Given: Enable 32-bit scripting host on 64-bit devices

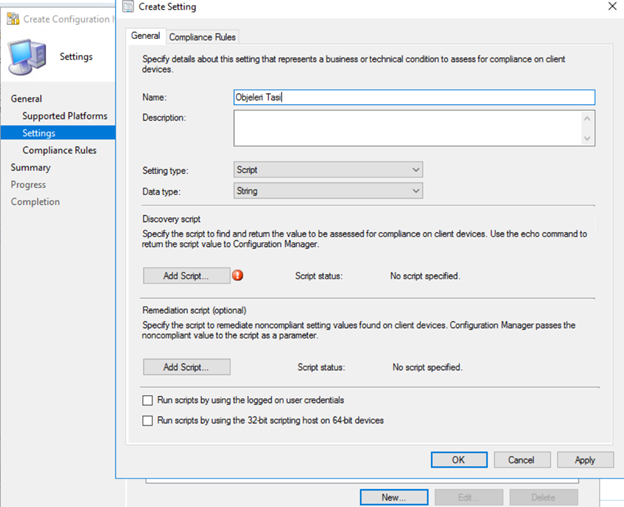Looking at the screenshot, I should 148,420.
